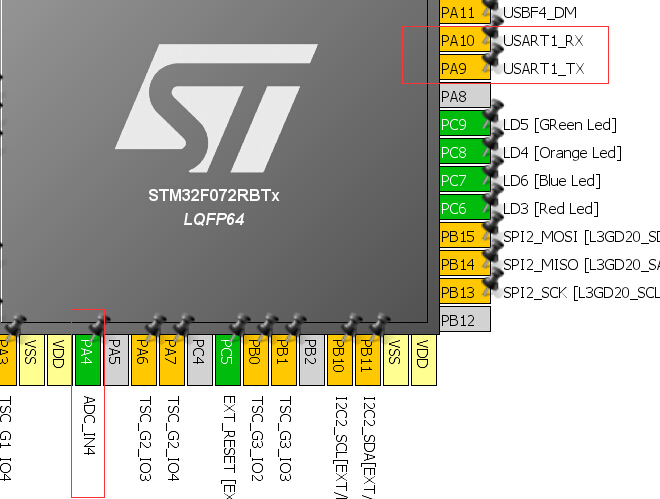Click the TSC_G3_IO3 signal label
The height and width of the screenshot is (499, 660).
coord(285,438)
